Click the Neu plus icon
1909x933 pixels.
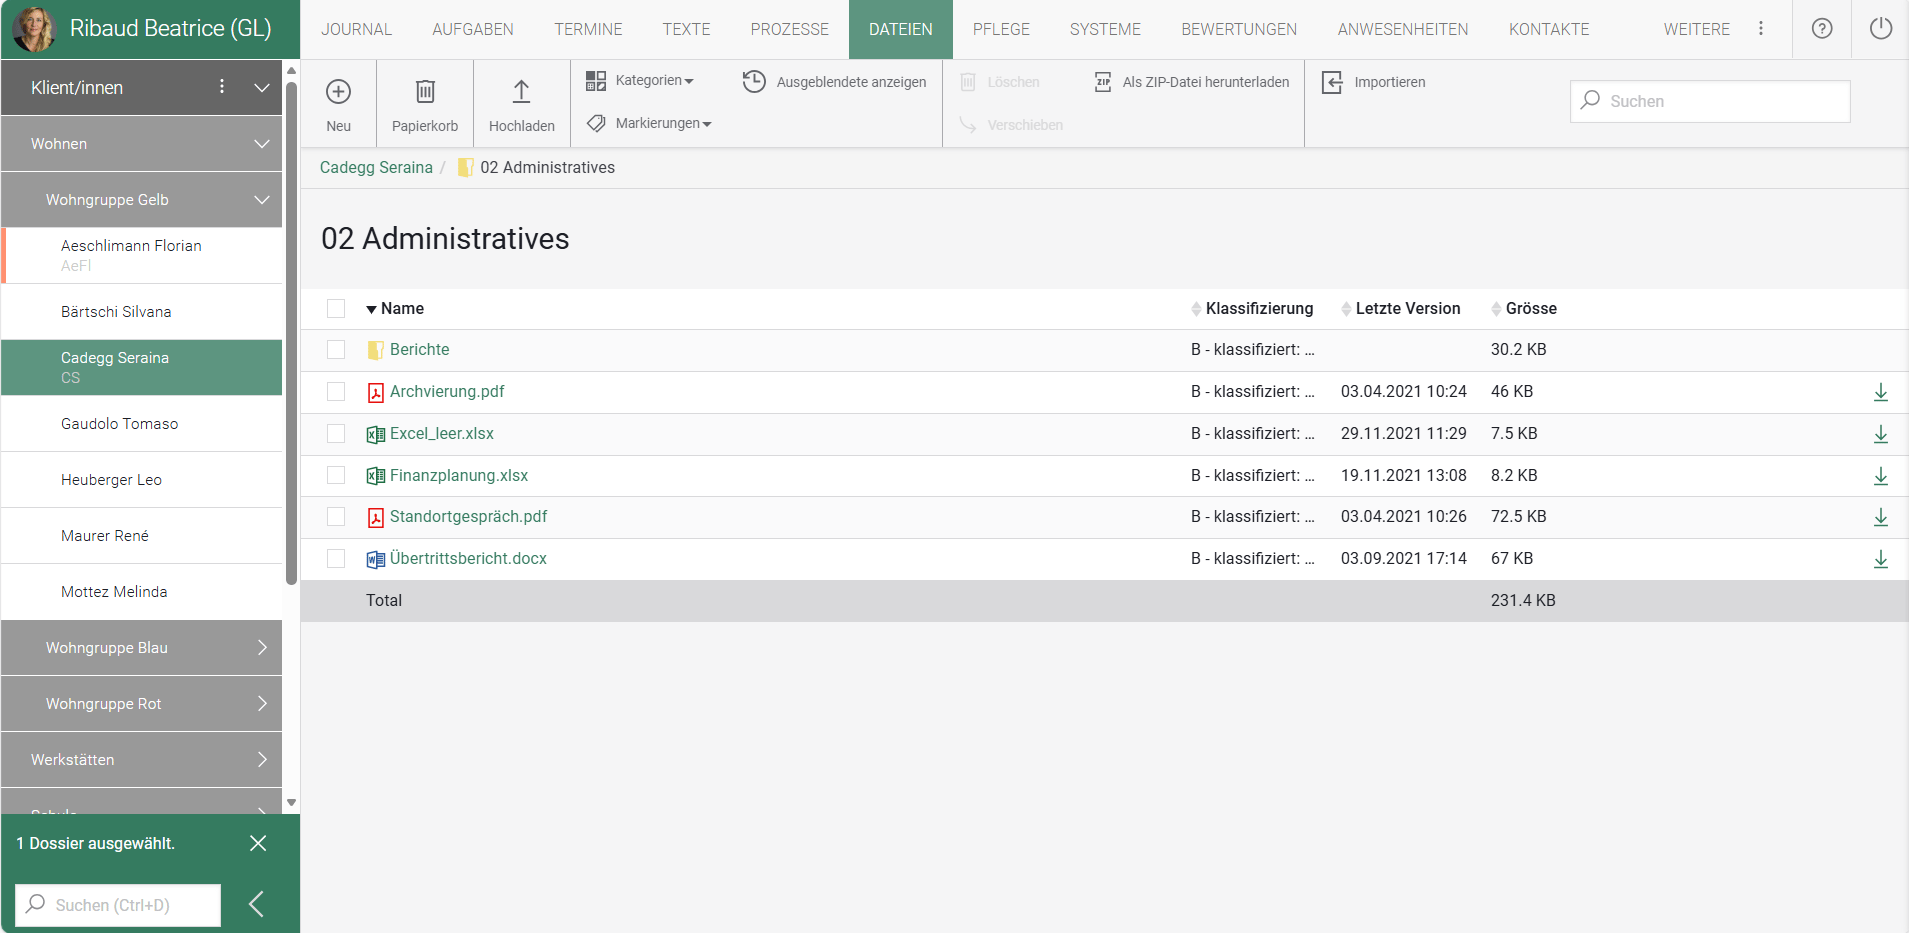point(338,92)
